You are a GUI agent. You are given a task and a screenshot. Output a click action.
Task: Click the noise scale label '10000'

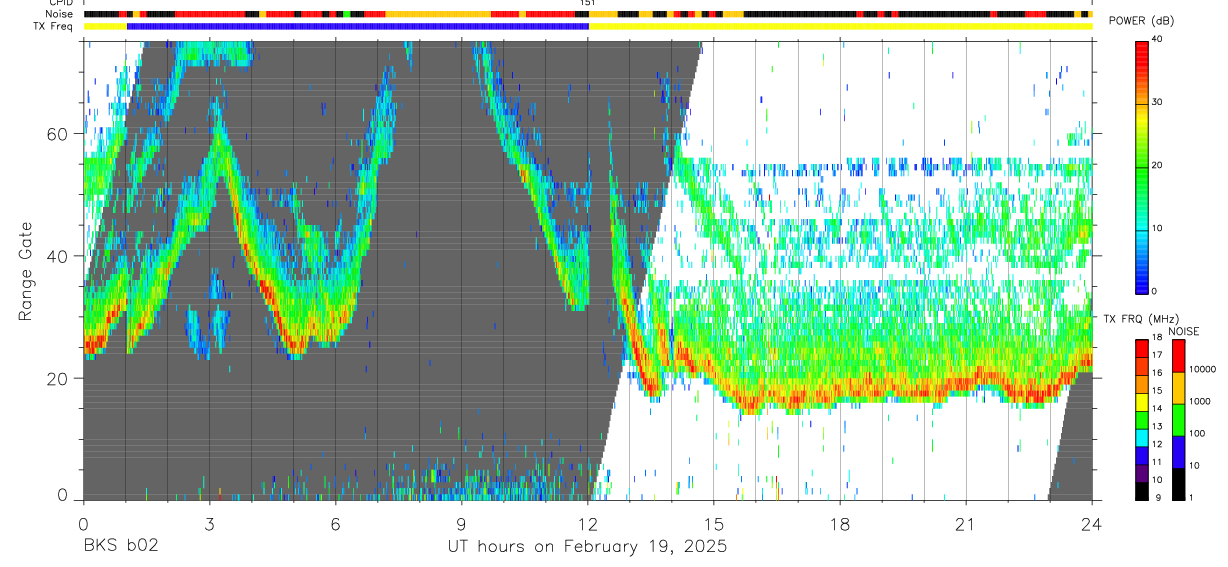1203,369
